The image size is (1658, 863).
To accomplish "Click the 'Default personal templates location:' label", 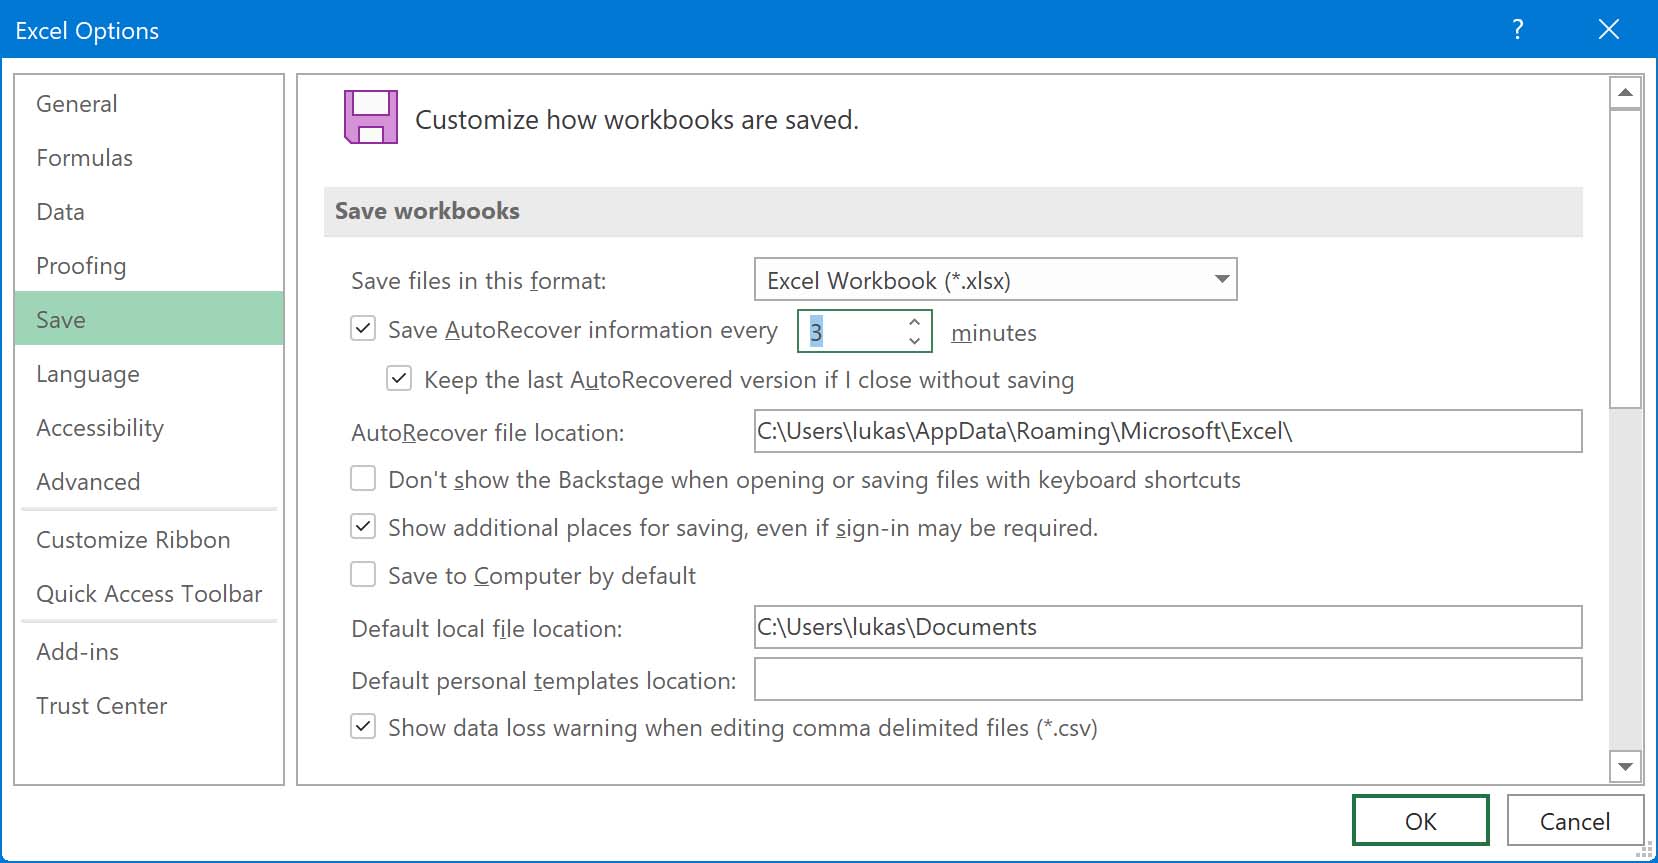I will coord(544,681).
